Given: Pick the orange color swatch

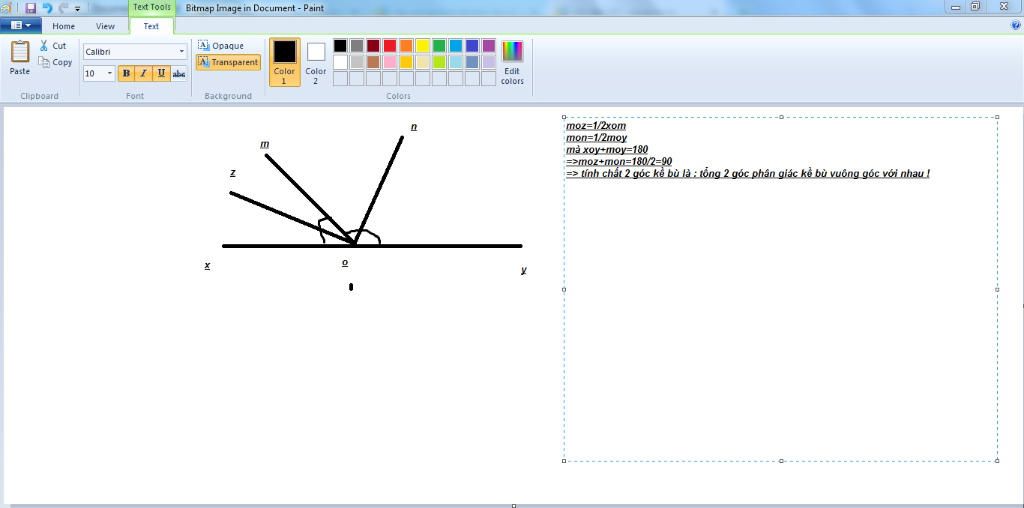Looking at the screenshot, I should tap(406, 46).
